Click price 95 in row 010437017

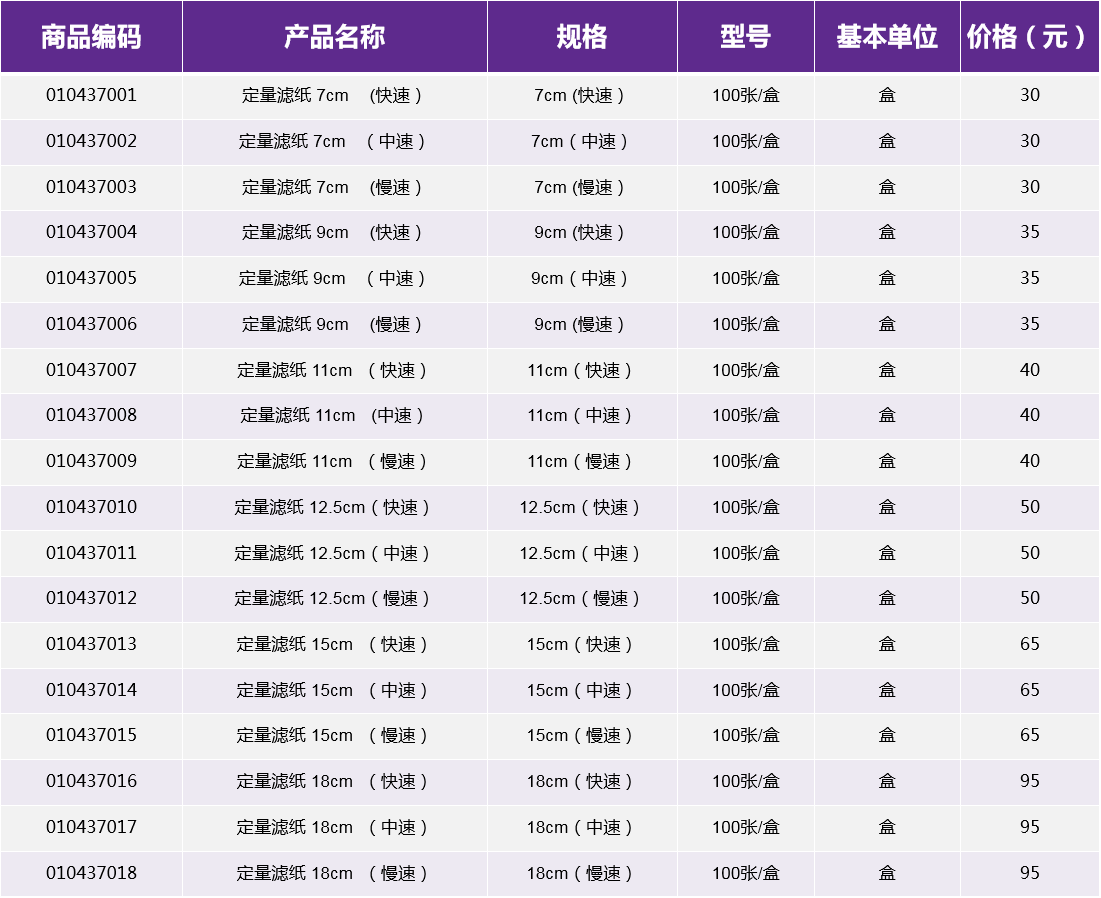click(x=1029, y=827)
